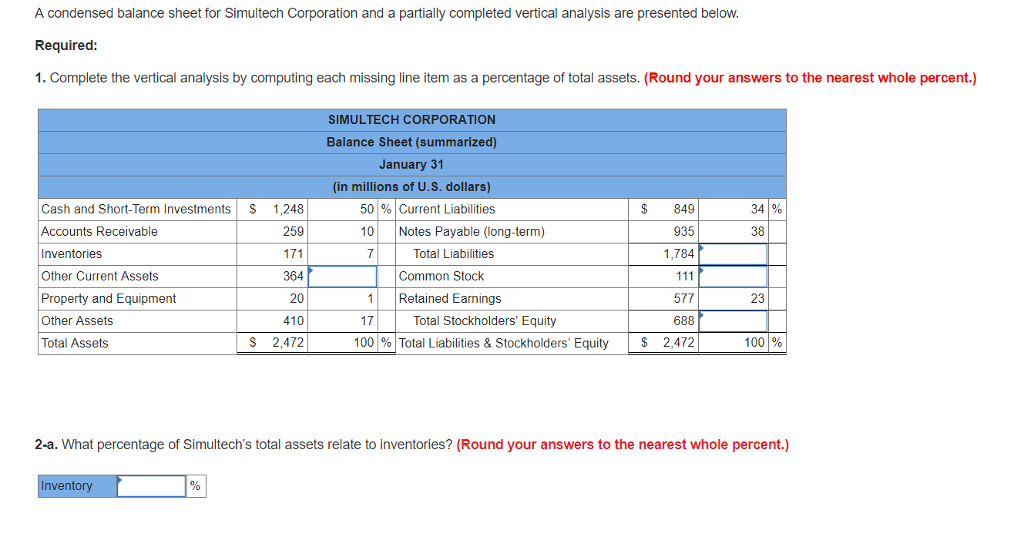The height and width of the screenshot is (537, 1024).
Task: Click the 'SIMULTECH CORPORATION' table header
Action: pyautogui.click(x=412, y=120)
